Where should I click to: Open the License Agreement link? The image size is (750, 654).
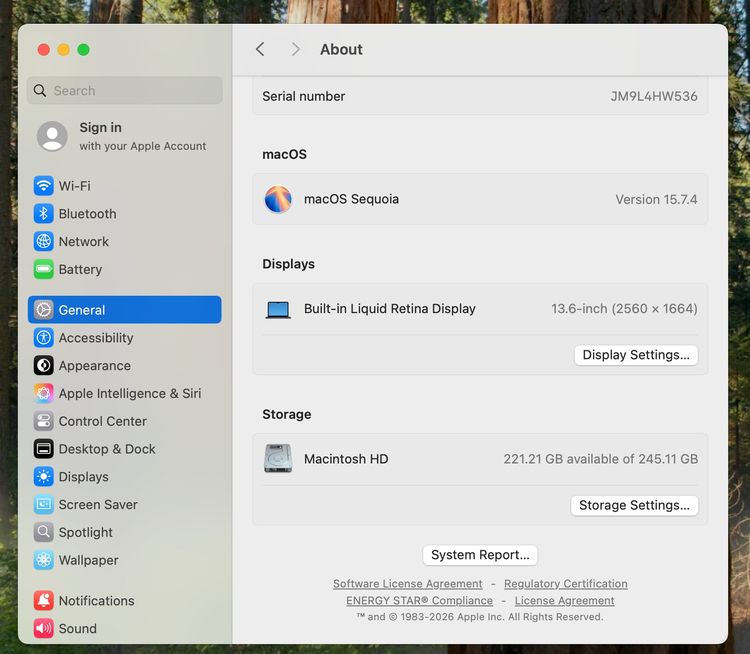coord(564,600)
